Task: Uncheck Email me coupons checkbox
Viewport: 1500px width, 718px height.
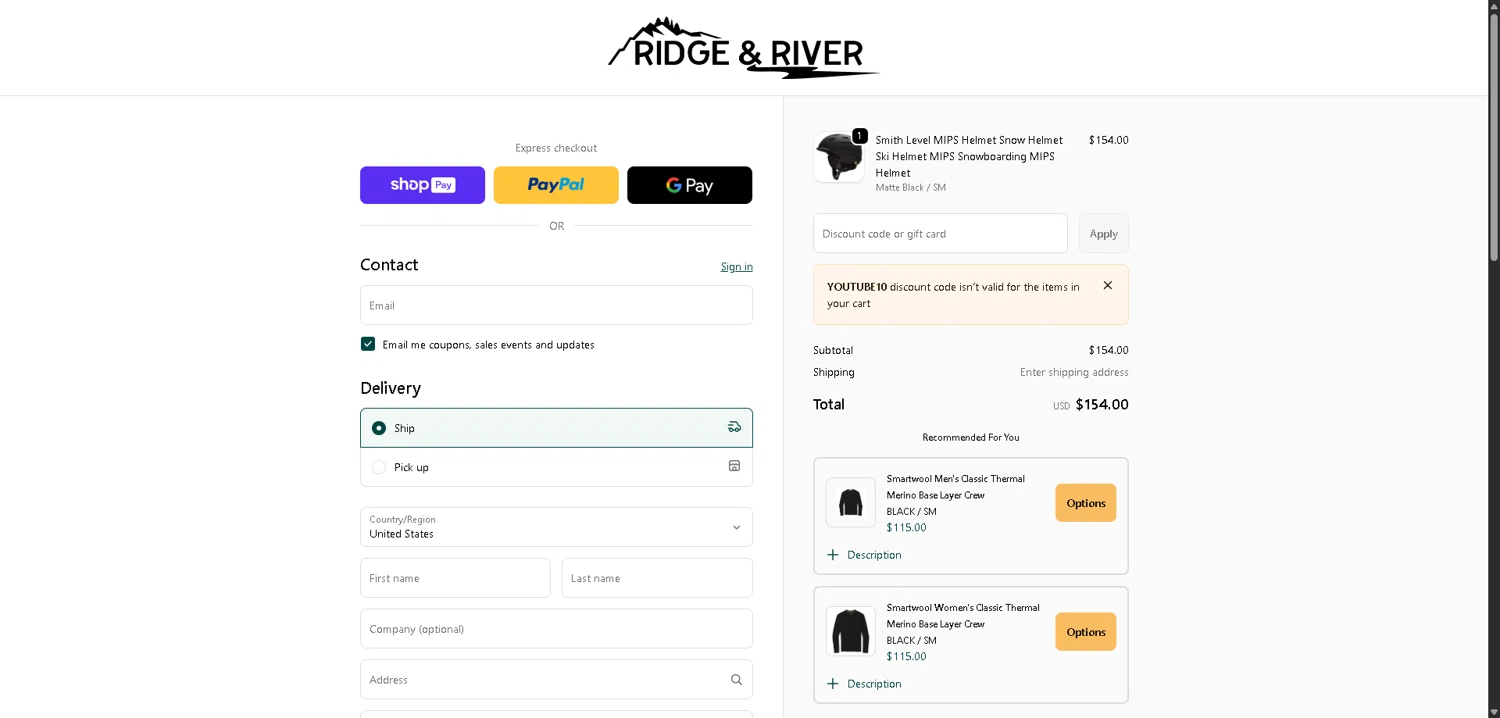Action: [368, 344]
